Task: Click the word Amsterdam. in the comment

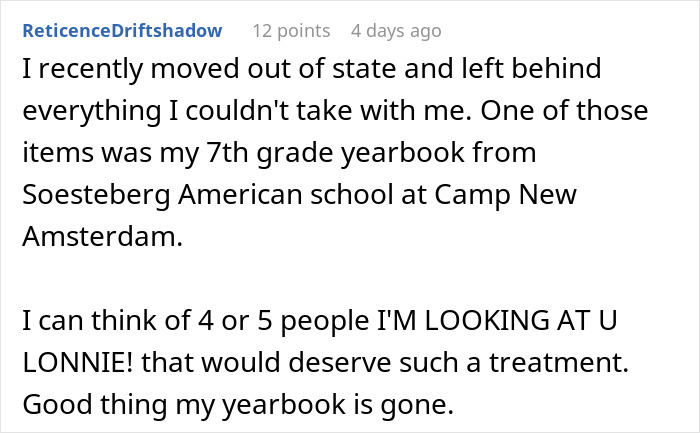Action: pos(103,236)
